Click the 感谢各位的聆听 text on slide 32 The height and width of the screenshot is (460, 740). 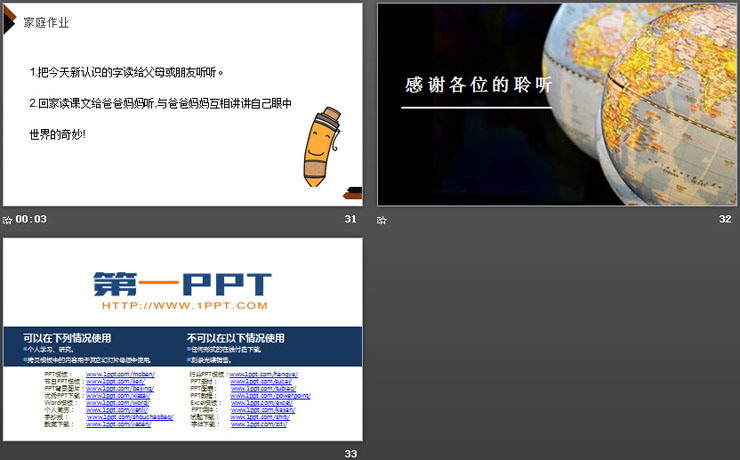coord(479,84)
